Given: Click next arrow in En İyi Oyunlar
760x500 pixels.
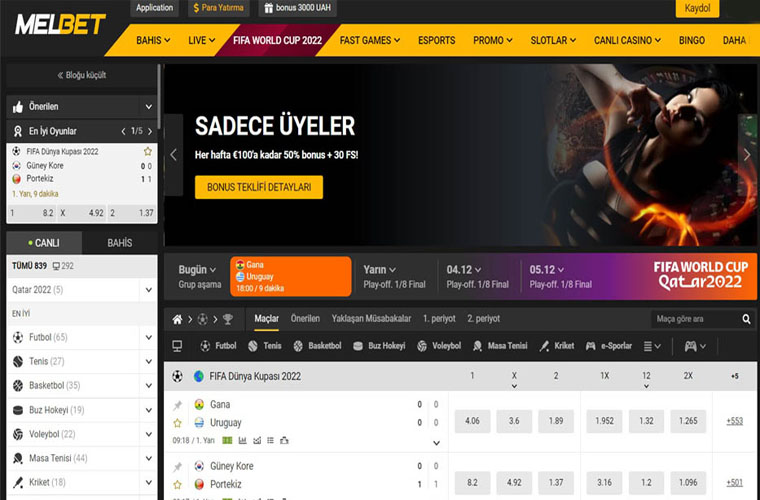Looking at the screenshot, I should pyautogui.click(x=150, y=131).
